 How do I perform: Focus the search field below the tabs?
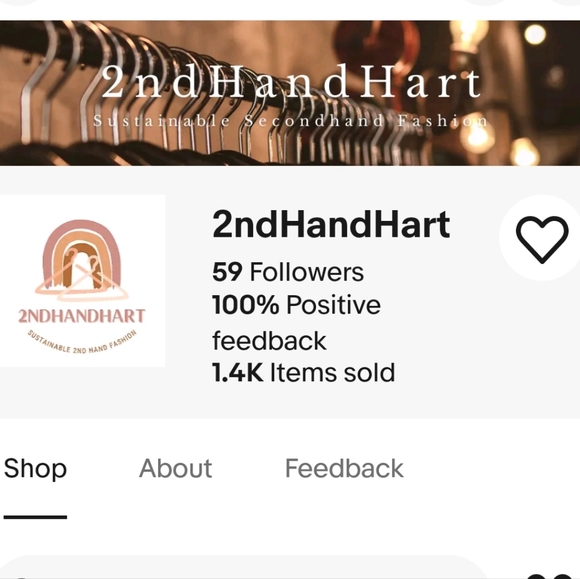point(242,567)
